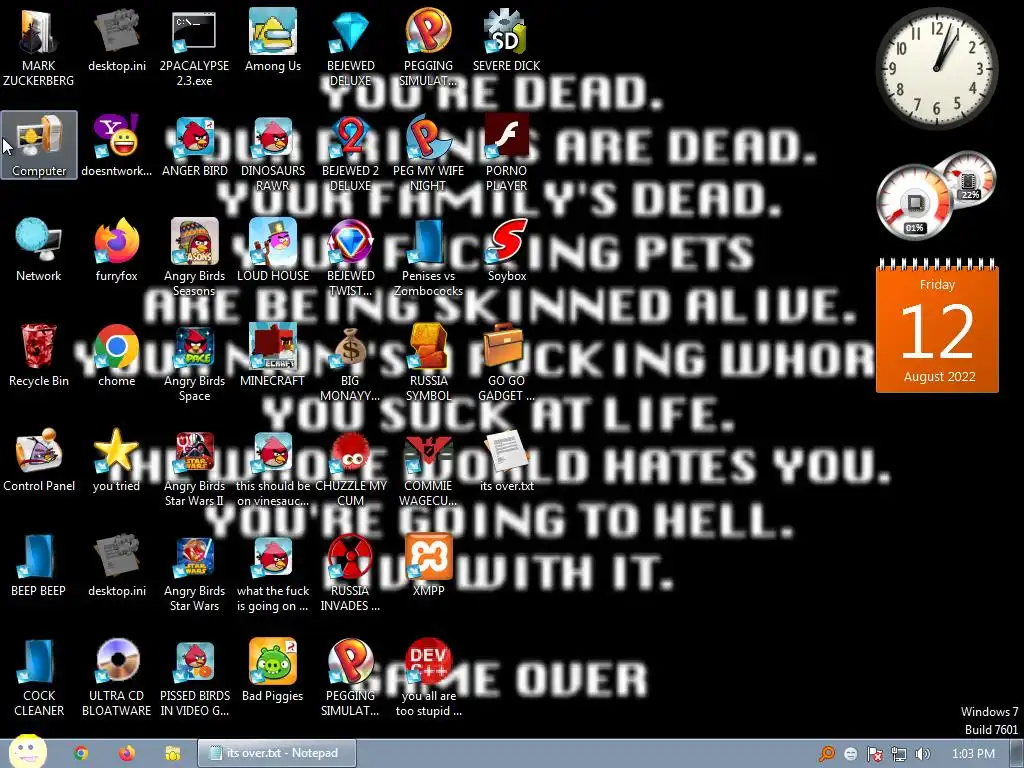This screenshot has height=768, width=1024.
Task: Click the volume speaker tray icon
Action: tap(923, 754)
